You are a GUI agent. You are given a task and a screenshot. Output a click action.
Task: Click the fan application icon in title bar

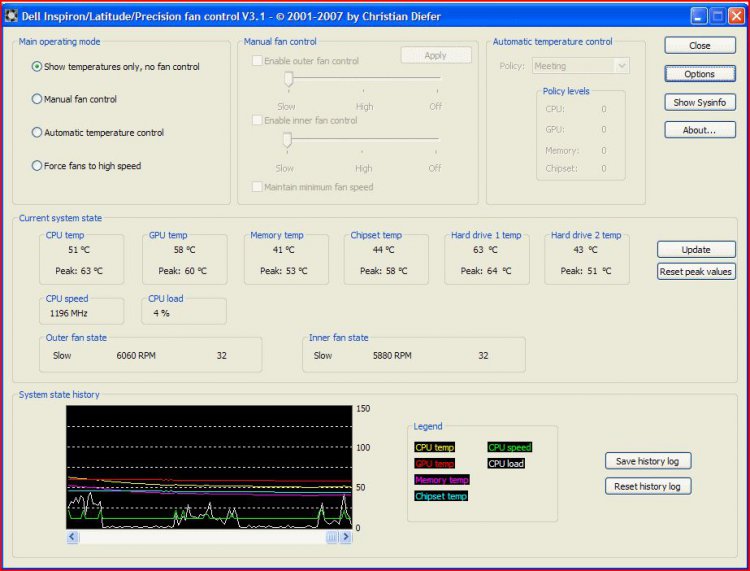(x=11, y=16)
